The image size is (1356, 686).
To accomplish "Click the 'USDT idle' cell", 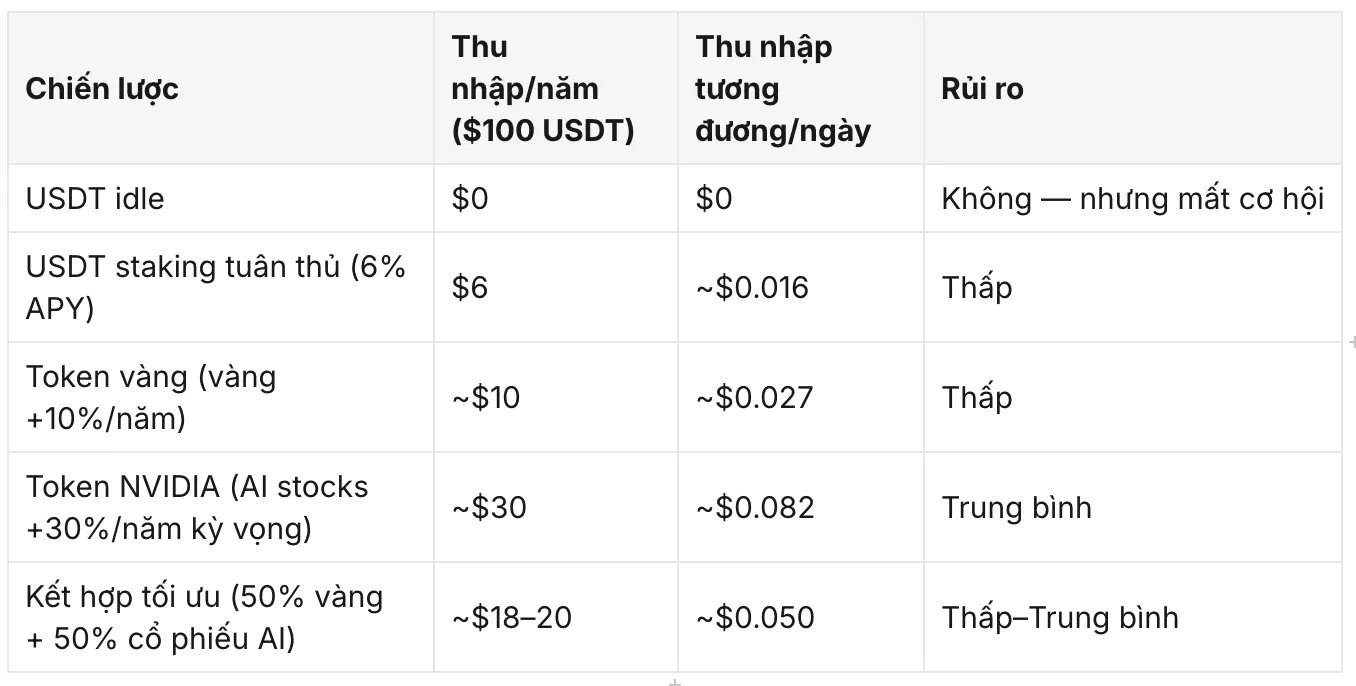I will [x=221, y=198].
